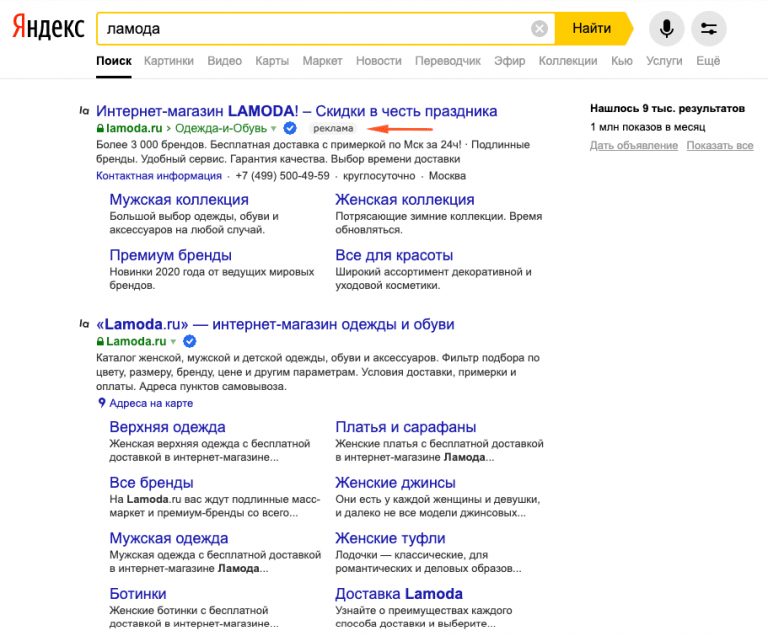
Task: Focus the search box containing ламода
Action: [x=313, y=29]
